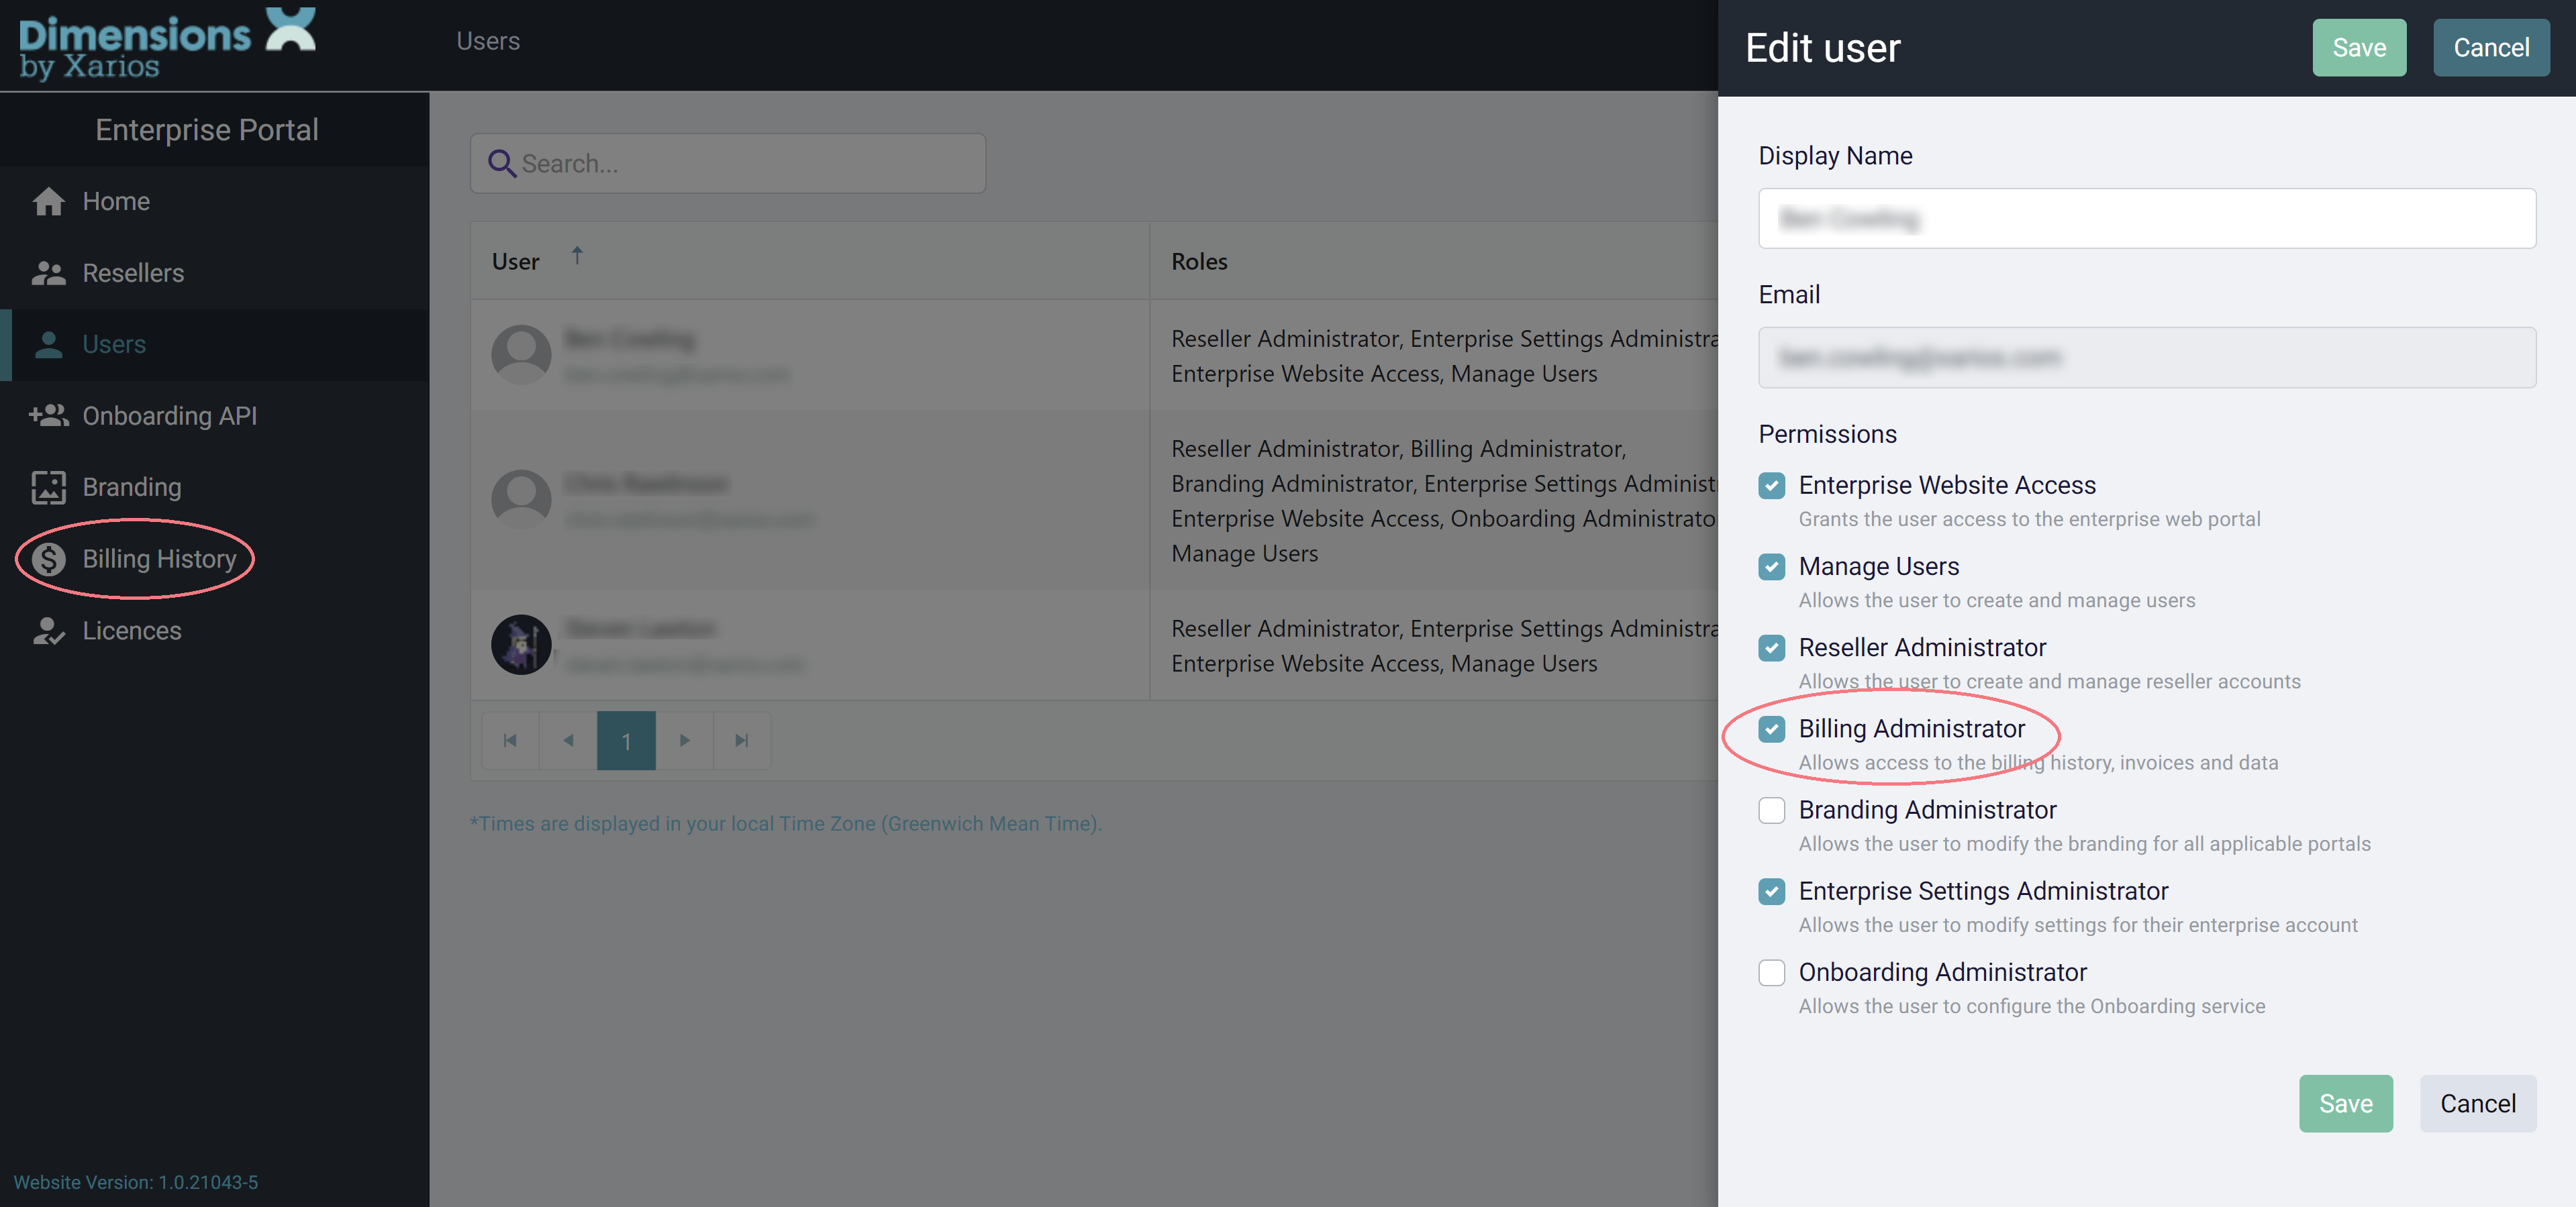Click the Users person icon in sidebar

[x=48, y=344]
